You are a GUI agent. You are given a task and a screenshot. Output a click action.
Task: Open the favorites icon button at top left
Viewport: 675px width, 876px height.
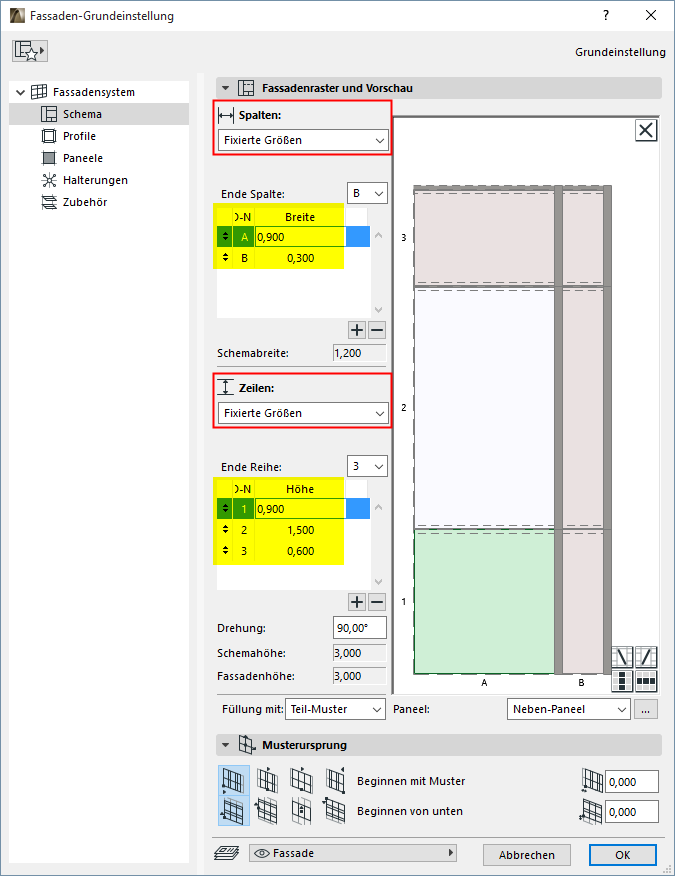coord(30,51)
